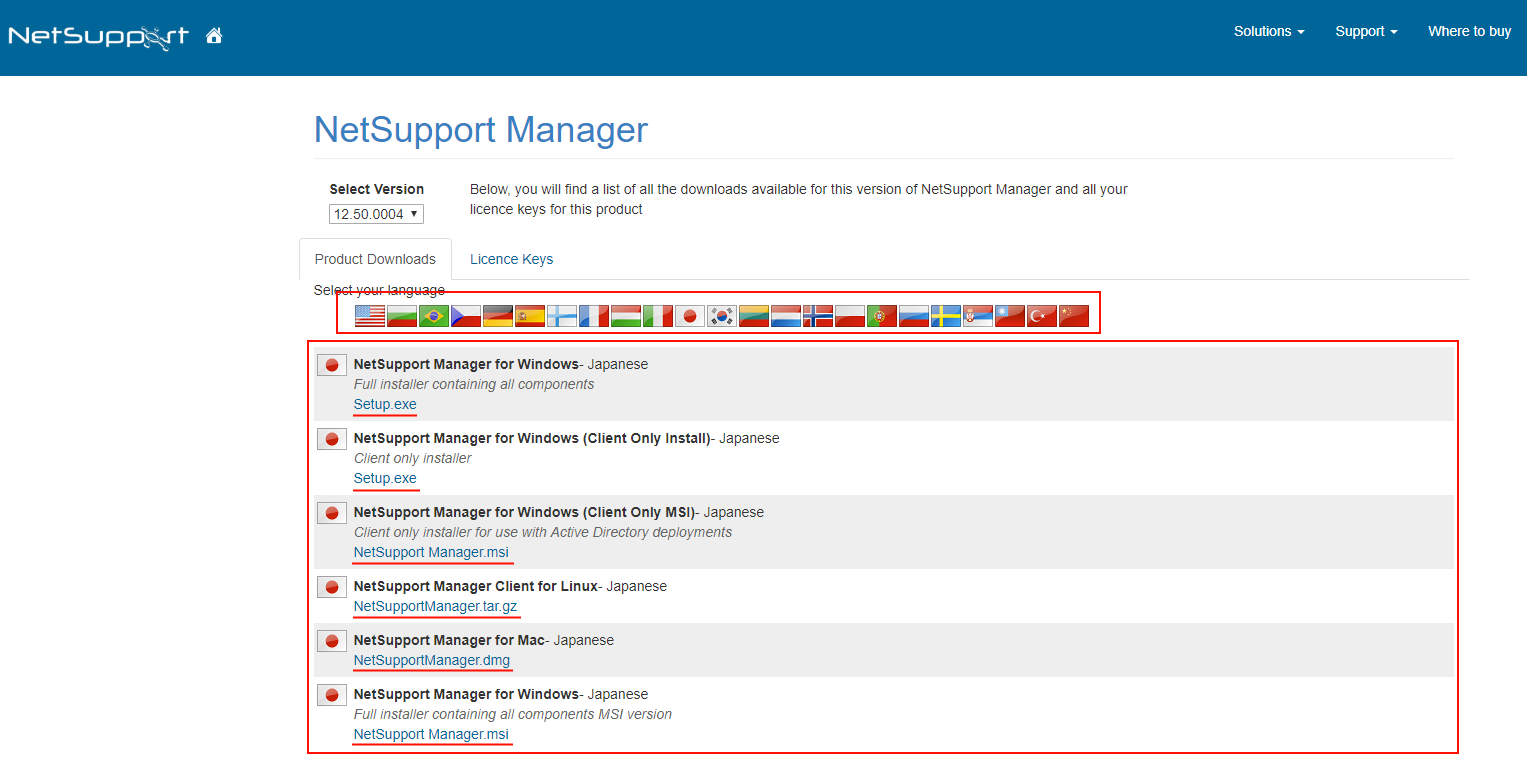
Task: Go to the home page icon
Action: [x=214, y=36]
